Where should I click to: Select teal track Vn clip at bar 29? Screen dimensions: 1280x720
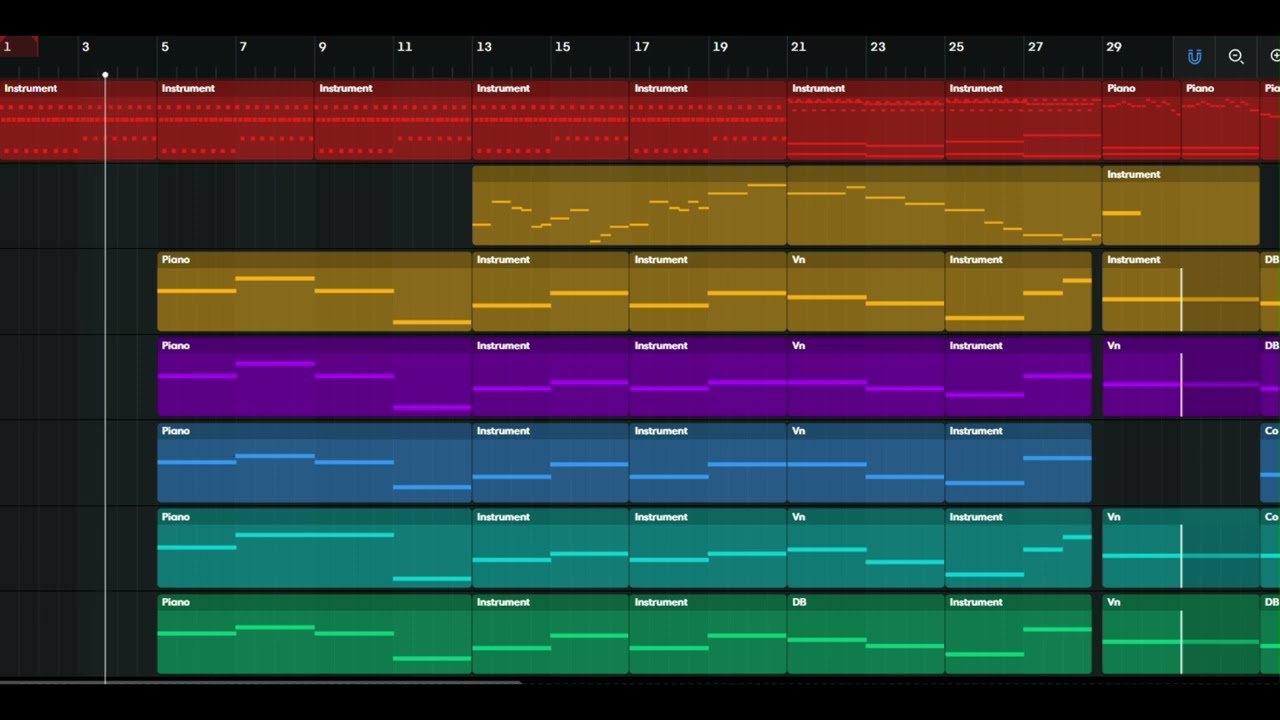(1181, 549)
